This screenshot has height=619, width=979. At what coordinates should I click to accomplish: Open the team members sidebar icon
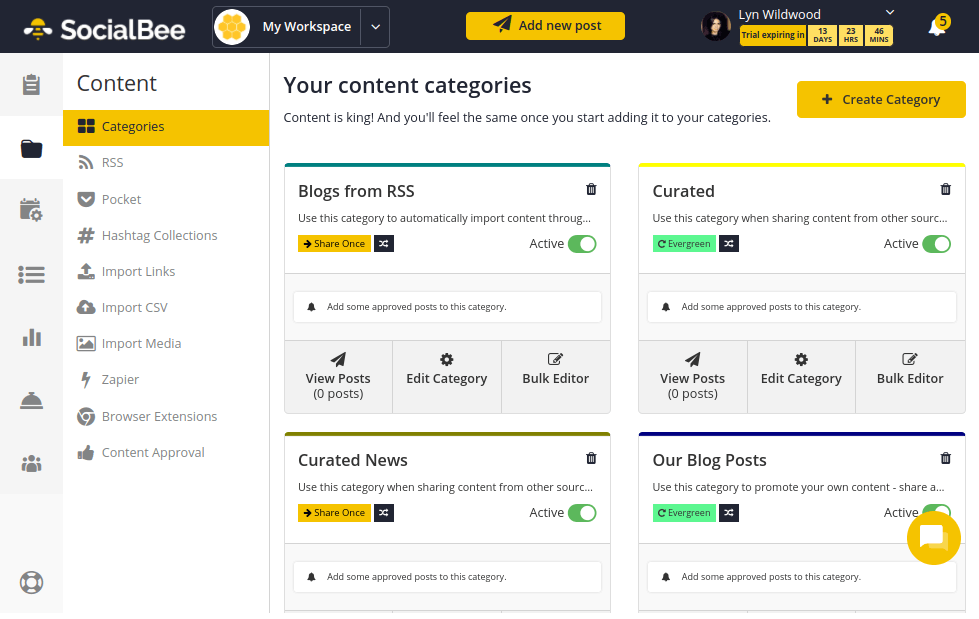tap(31, 463)
